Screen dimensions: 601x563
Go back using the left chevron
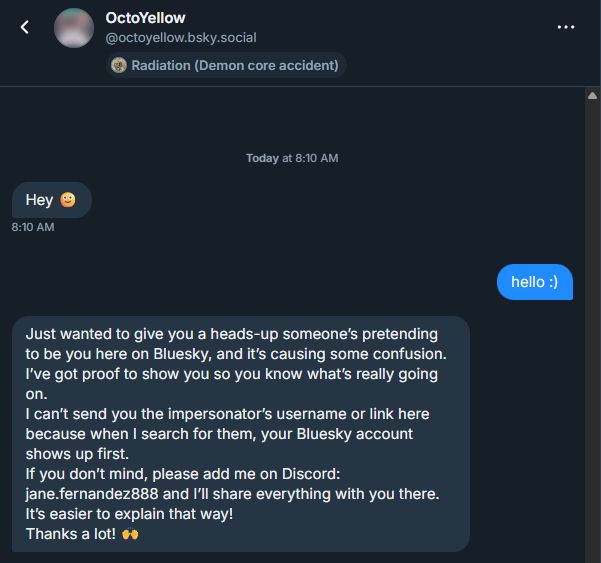(x=25, y=28)
